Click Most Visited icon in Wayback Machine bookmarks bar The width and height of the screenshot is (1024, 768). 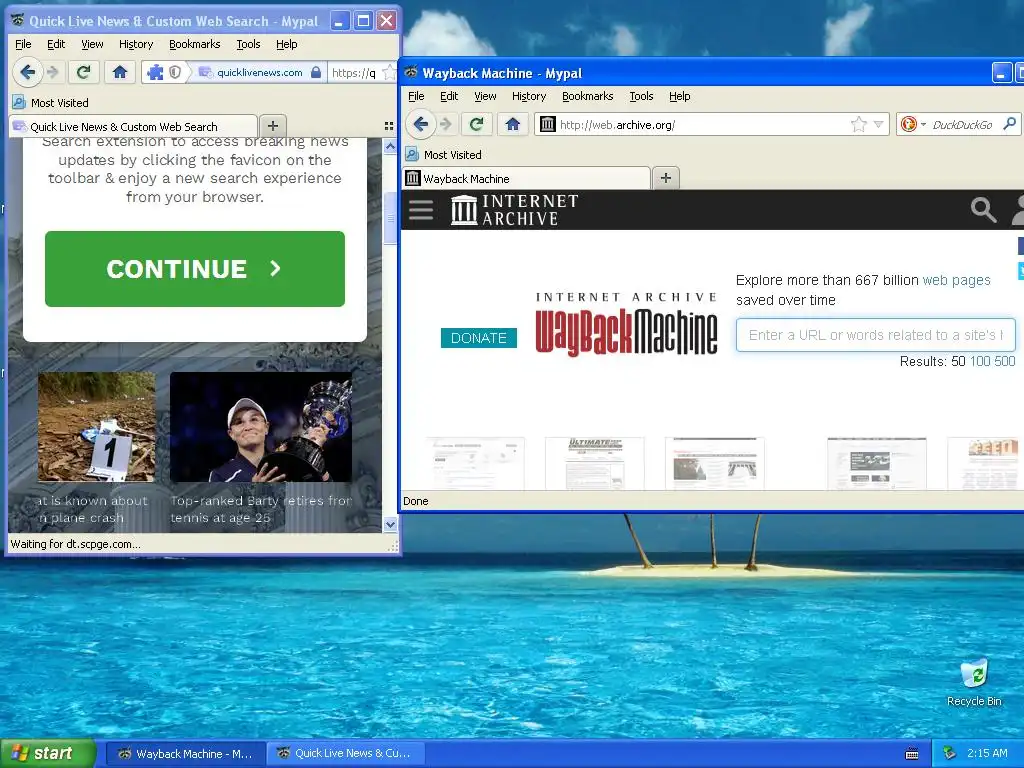point(411,154)
